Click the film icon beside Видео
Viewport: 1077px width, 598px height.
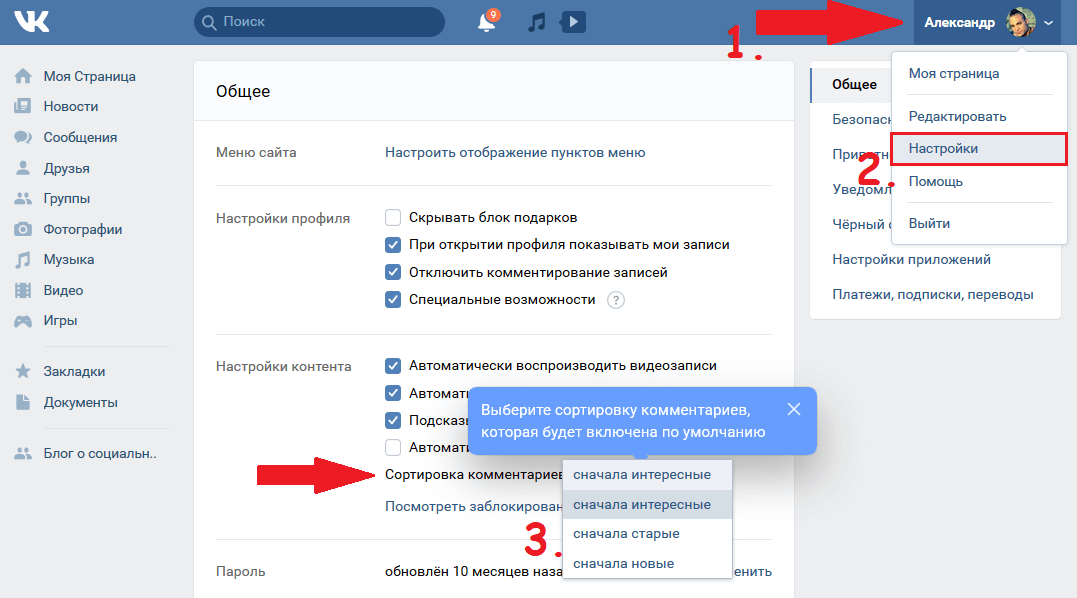(x=23, y=290)
